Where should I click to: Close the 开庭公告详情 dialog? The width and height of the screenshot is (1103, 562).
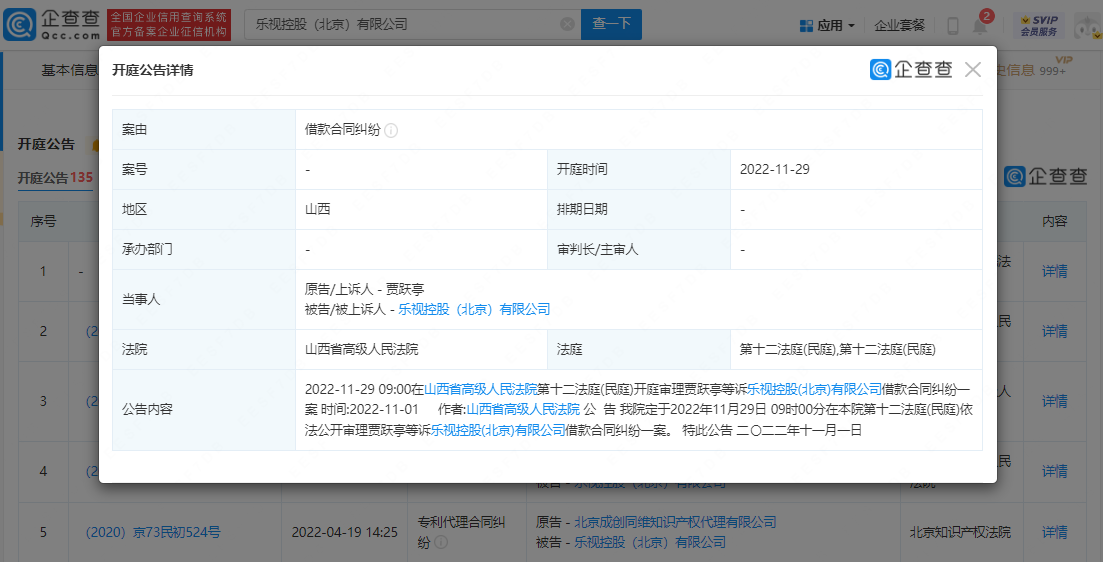pos(973,70)
